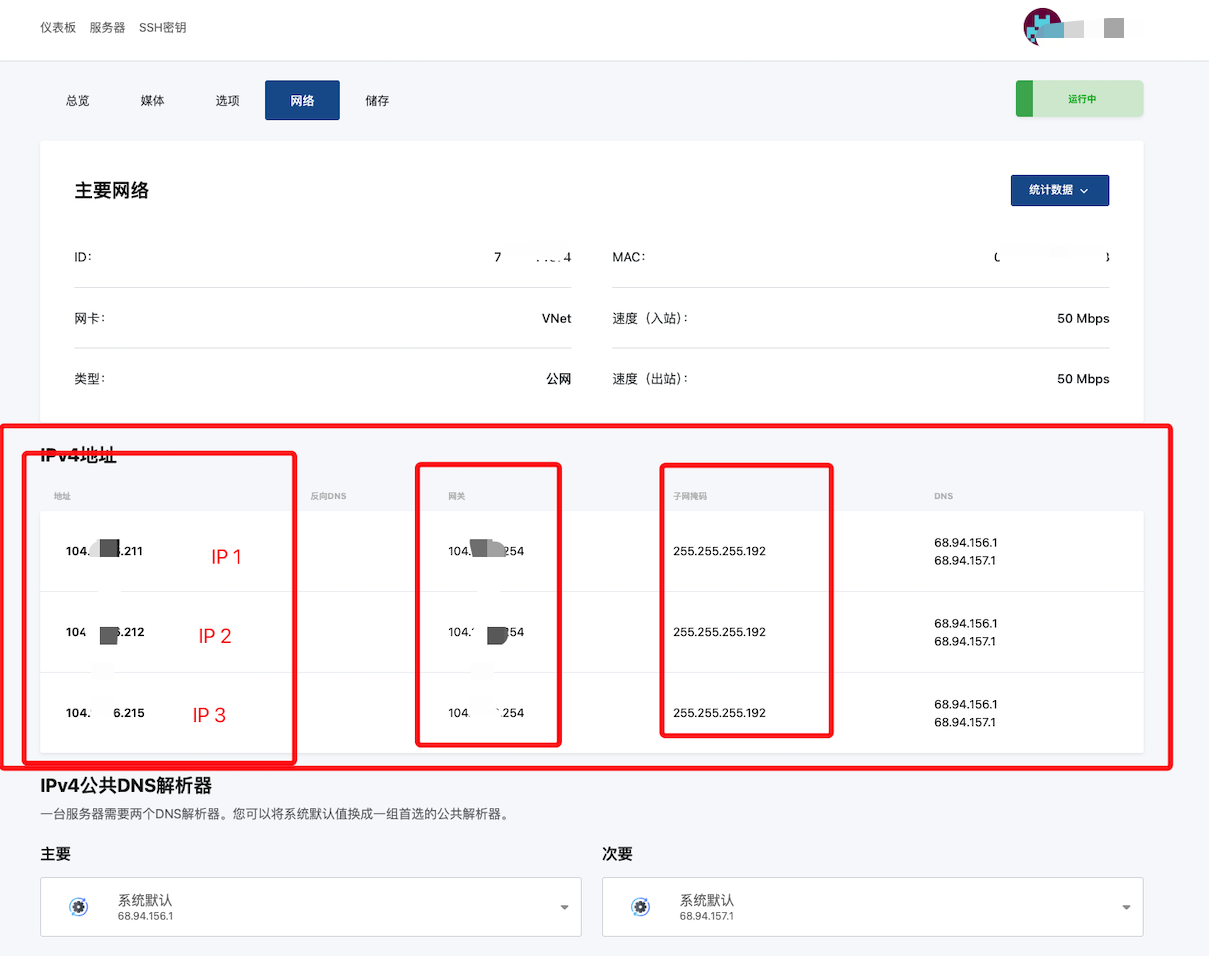This screenshot has height=956, width=1209.
Task: Select the IP address ending in .215
Action: pos(105,713)
